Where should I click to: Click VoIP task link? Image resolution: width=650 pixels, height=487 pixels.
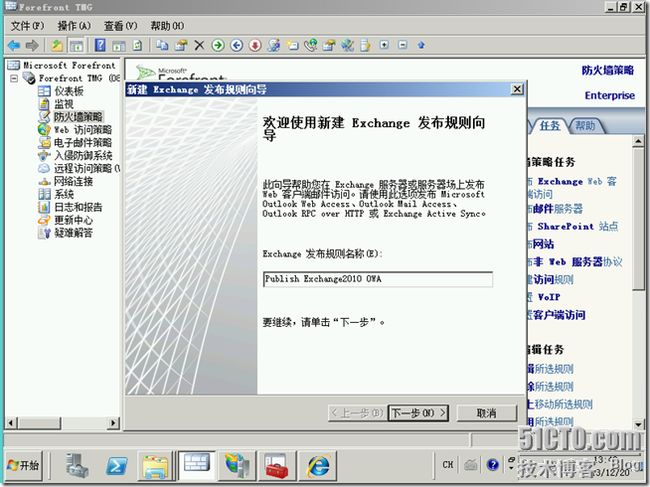pyautogui.click(x=544, y=297)
